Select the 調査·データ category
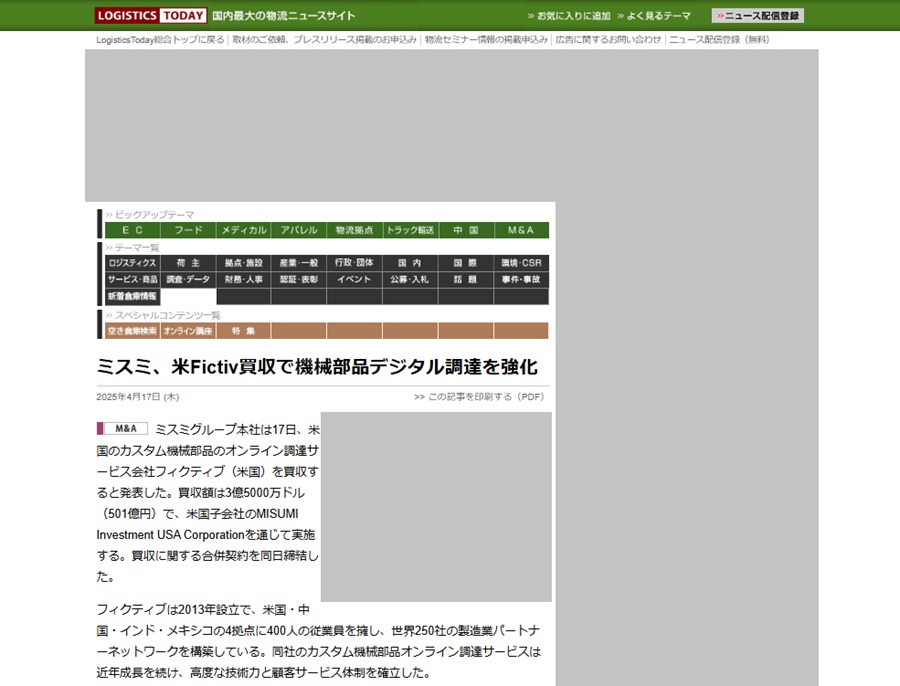 (x=188, y=280)
